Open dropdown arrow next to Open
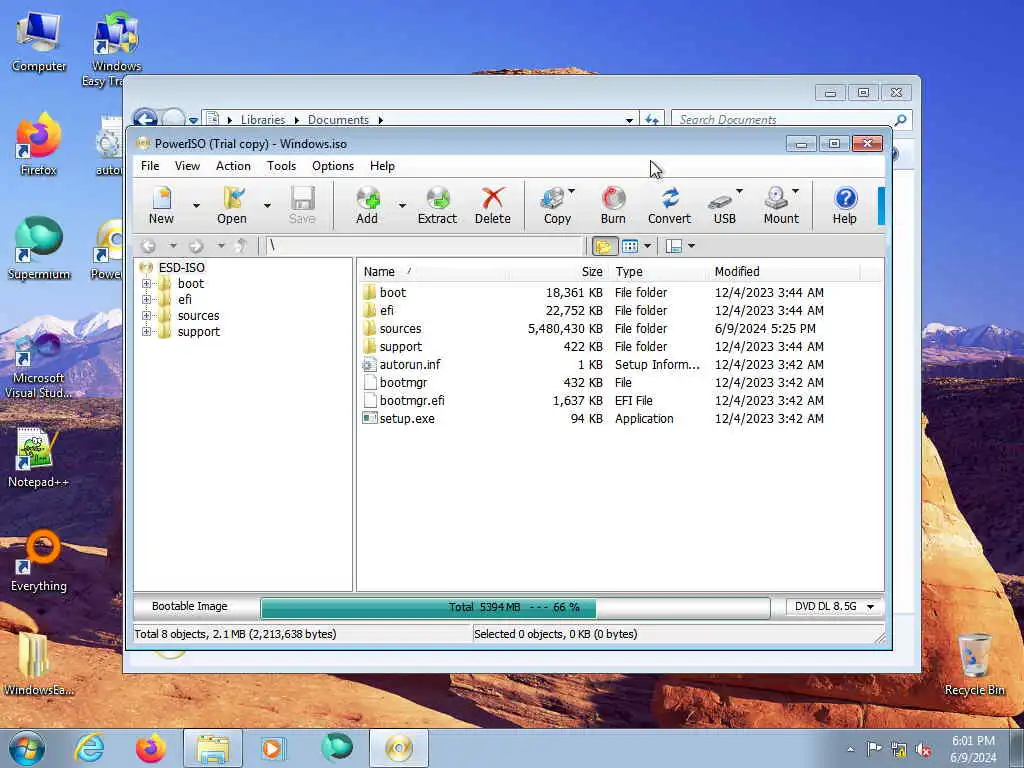 point(267,206)
